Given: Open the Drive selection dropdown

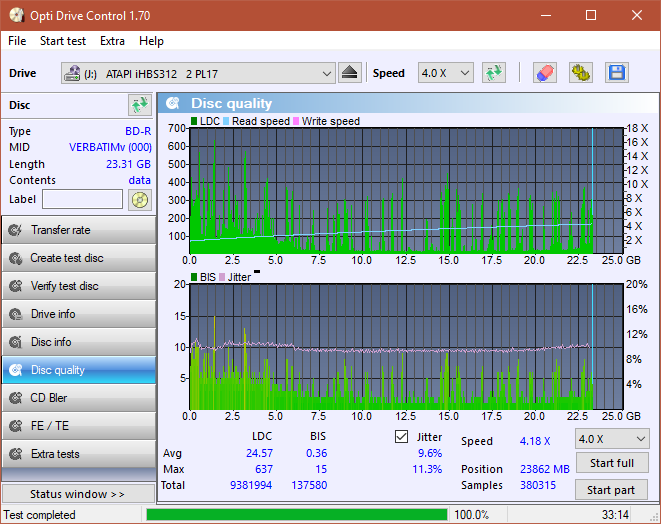Looking at the screenshot, I should click(198, 73).
